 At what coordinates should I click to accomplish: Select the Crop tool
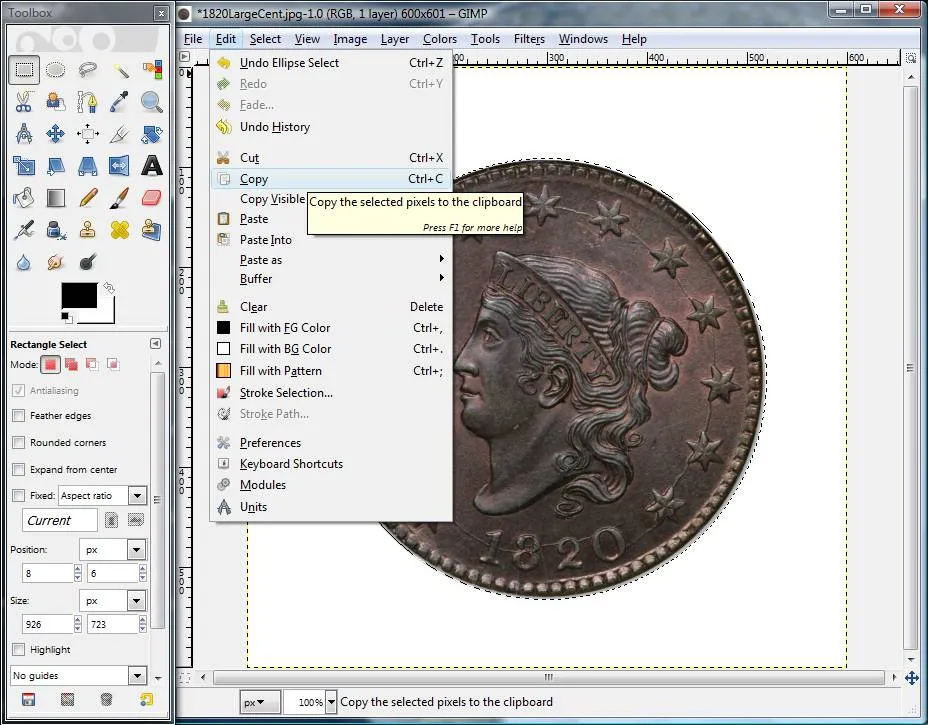coord(120,134)
